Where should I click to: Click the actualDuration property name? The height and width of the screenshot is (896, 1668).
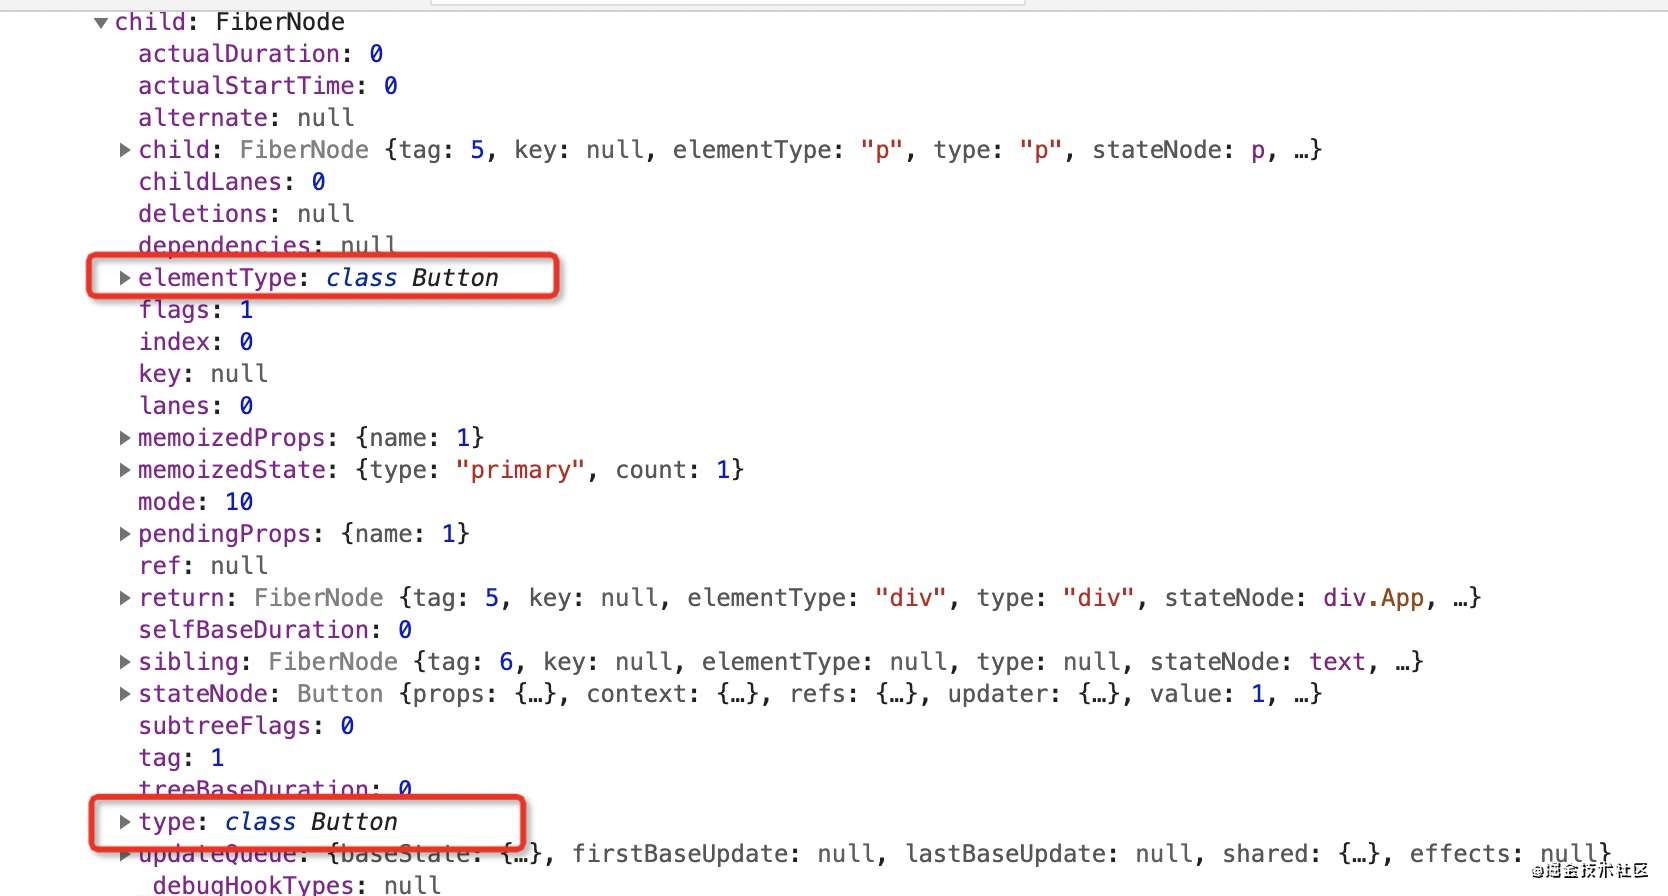(x=238, y=54)
